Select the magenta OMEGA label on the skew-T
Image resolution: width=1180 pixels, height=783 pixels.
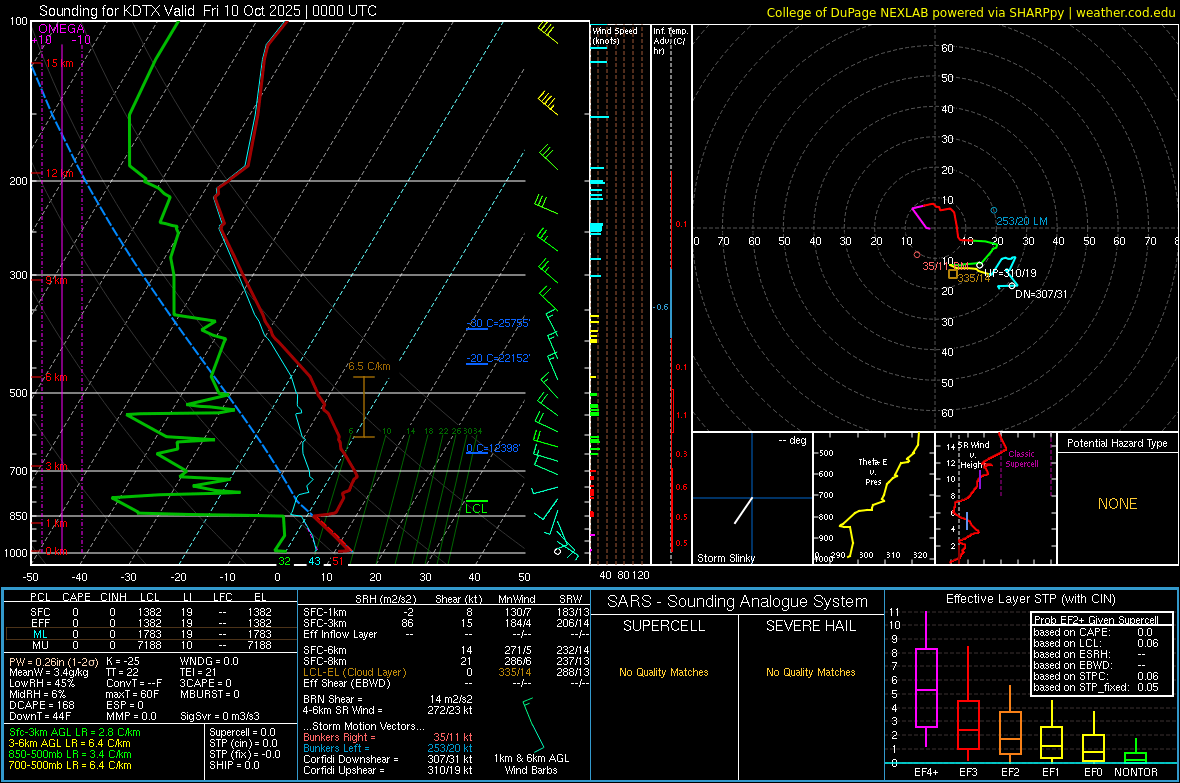62,29
